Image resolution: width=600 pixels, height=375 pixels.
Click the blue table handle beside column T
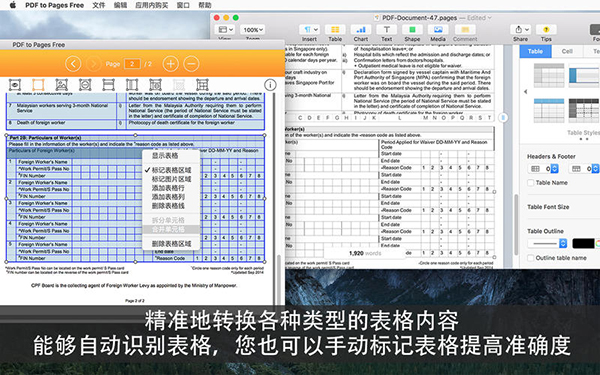503,118
